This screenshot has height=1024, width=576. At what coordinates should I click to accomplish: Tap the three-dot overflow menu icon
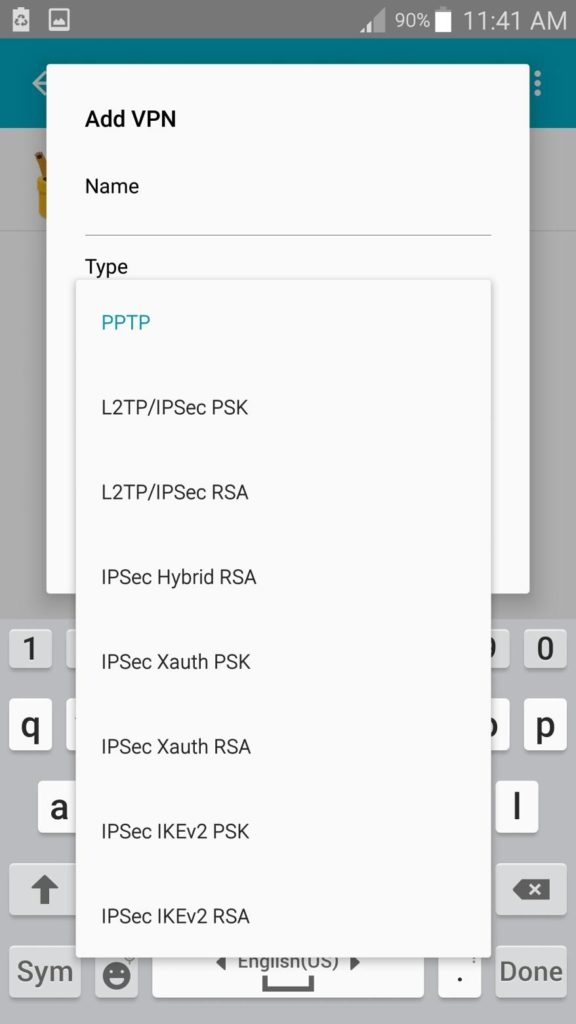(537, 83)
